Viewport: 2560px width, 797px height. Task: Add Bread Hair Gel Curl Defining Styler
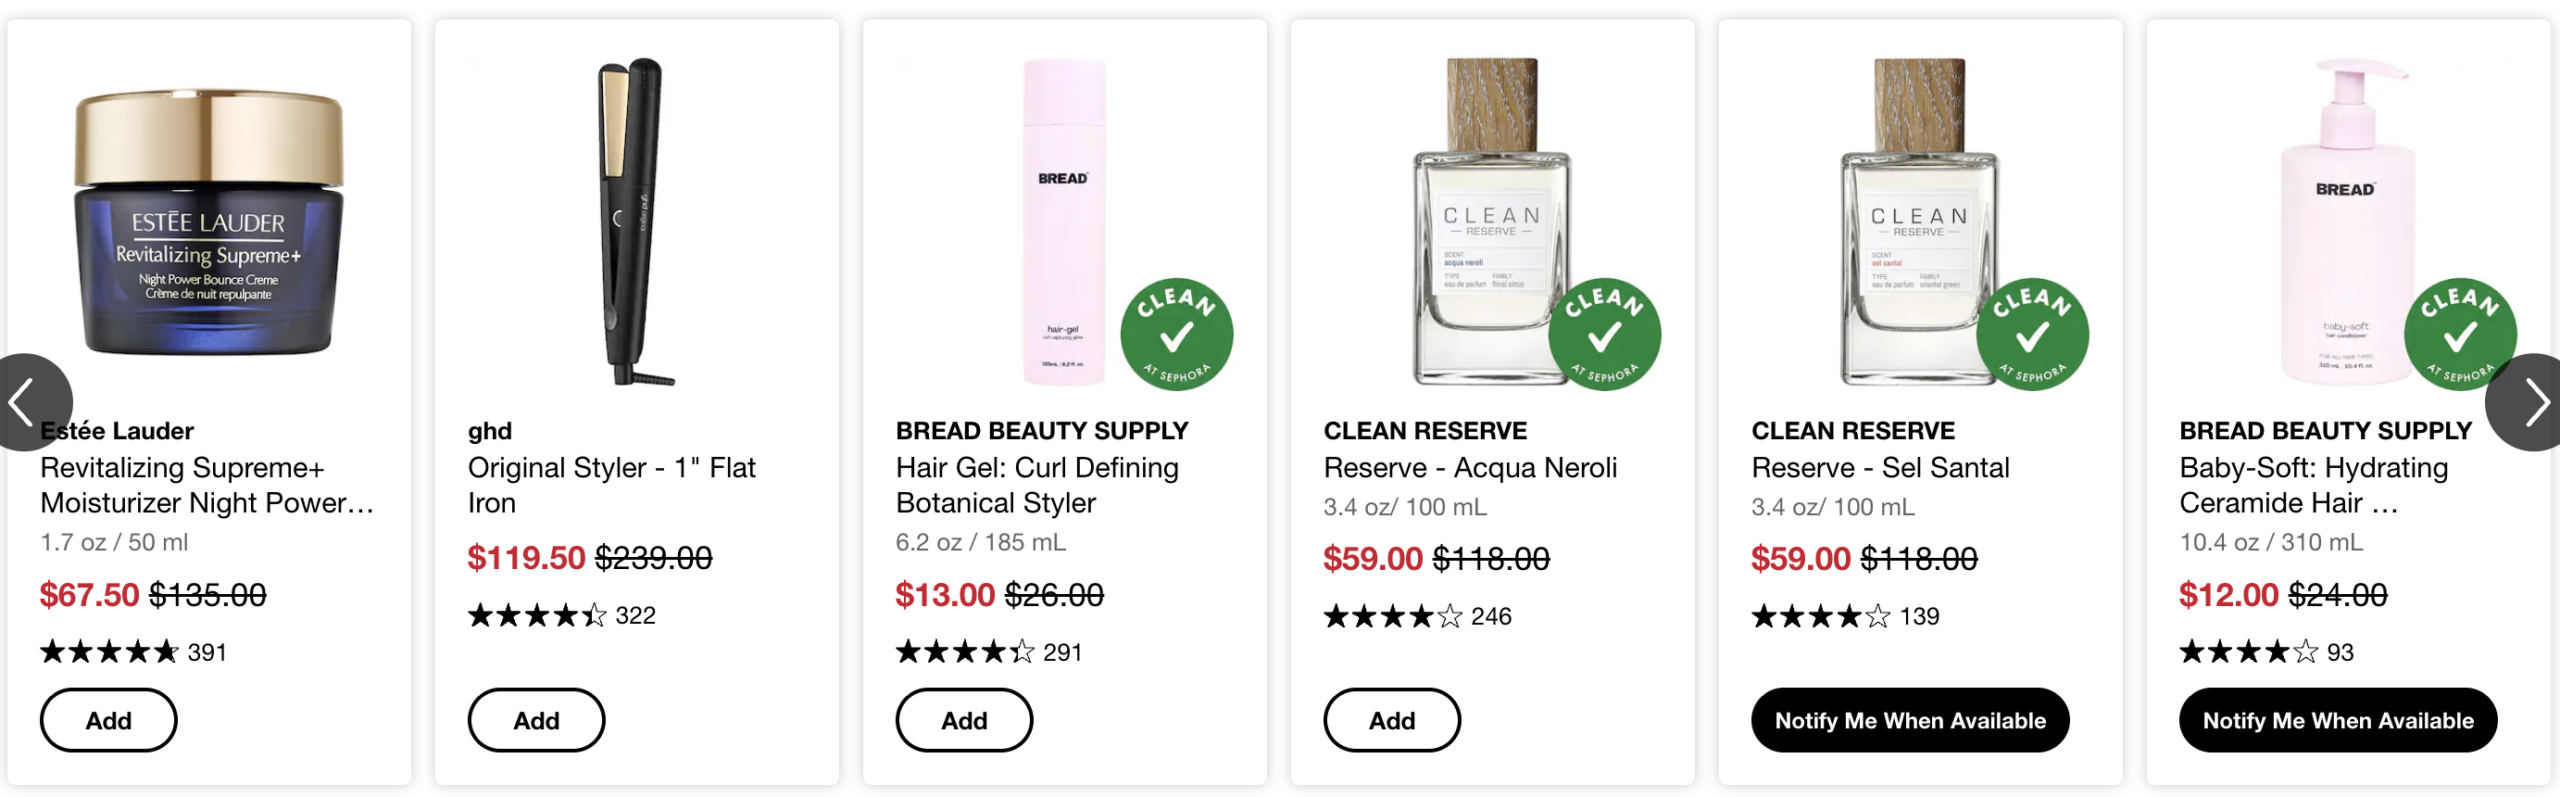tap(964, 720)
